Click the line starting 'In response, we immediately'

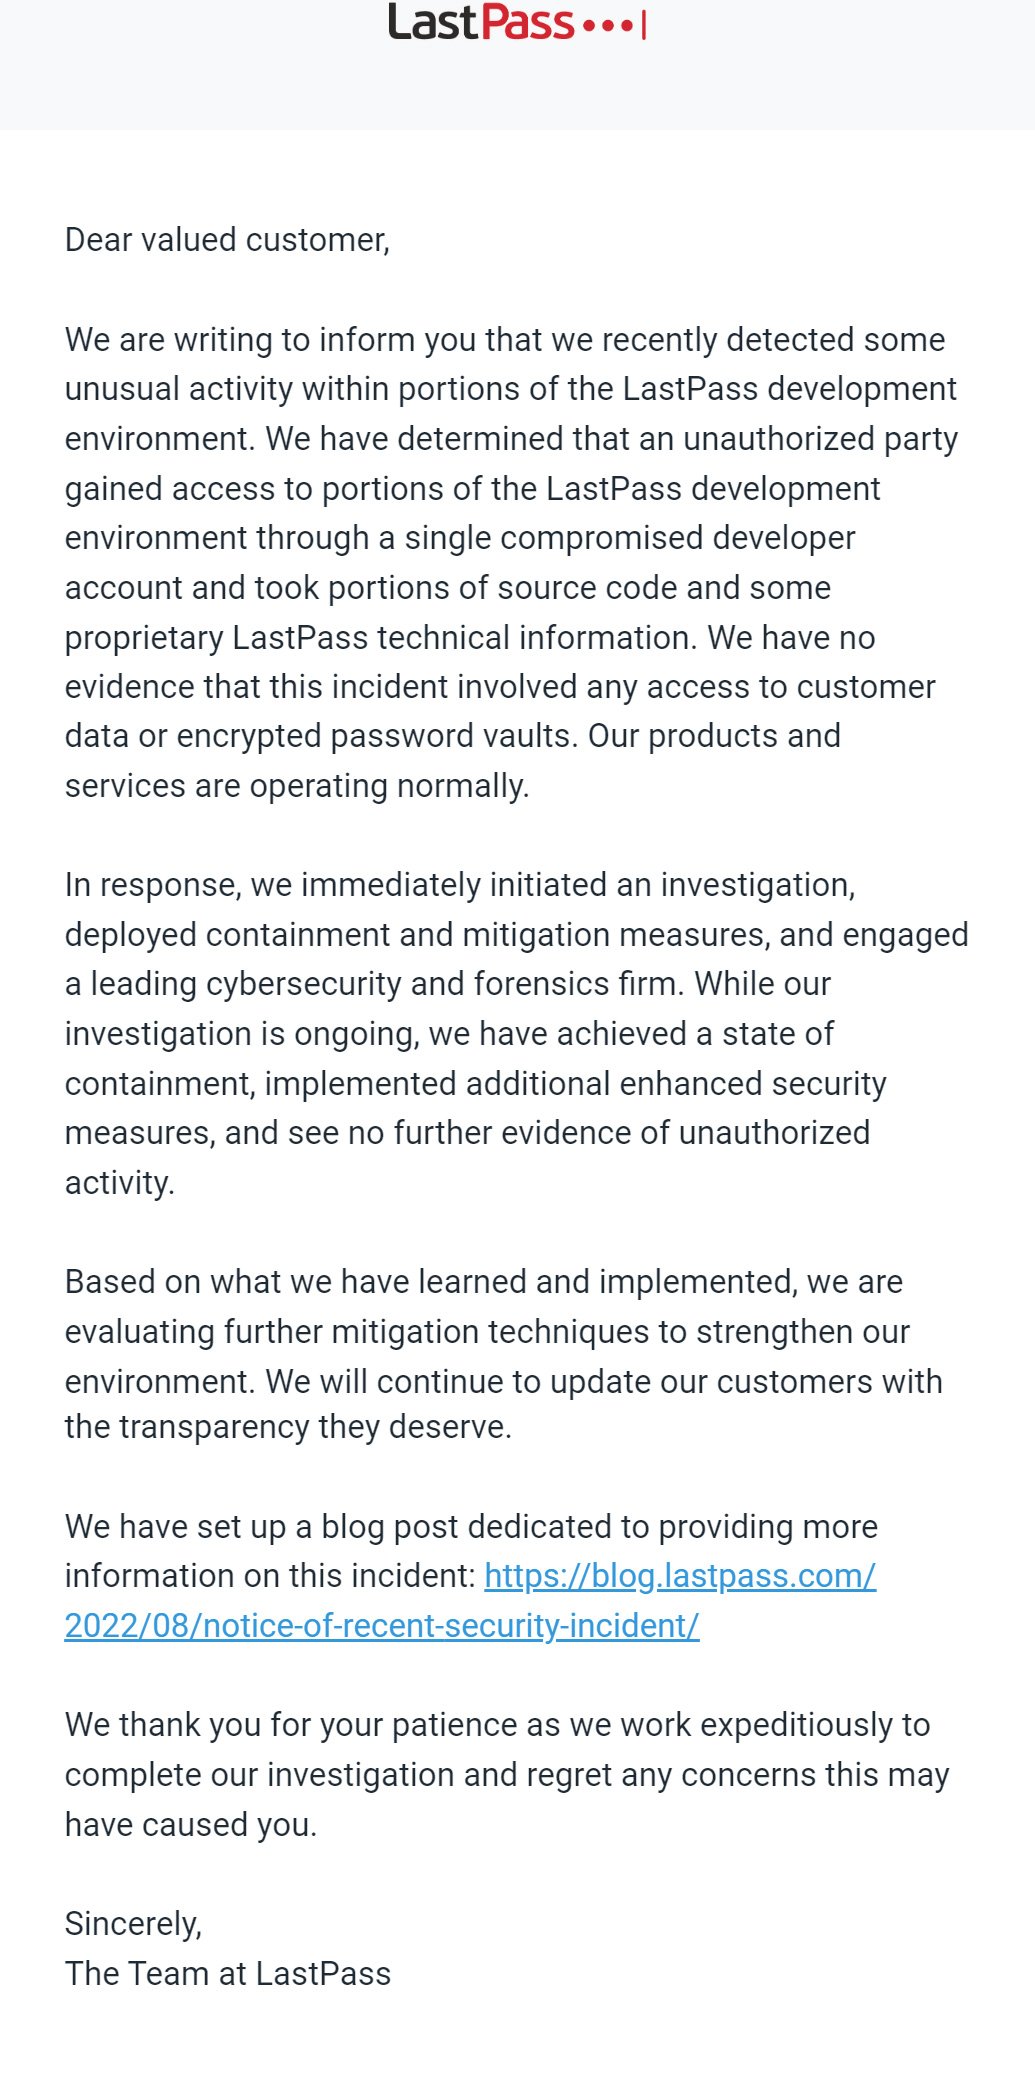tap(460, 885)
